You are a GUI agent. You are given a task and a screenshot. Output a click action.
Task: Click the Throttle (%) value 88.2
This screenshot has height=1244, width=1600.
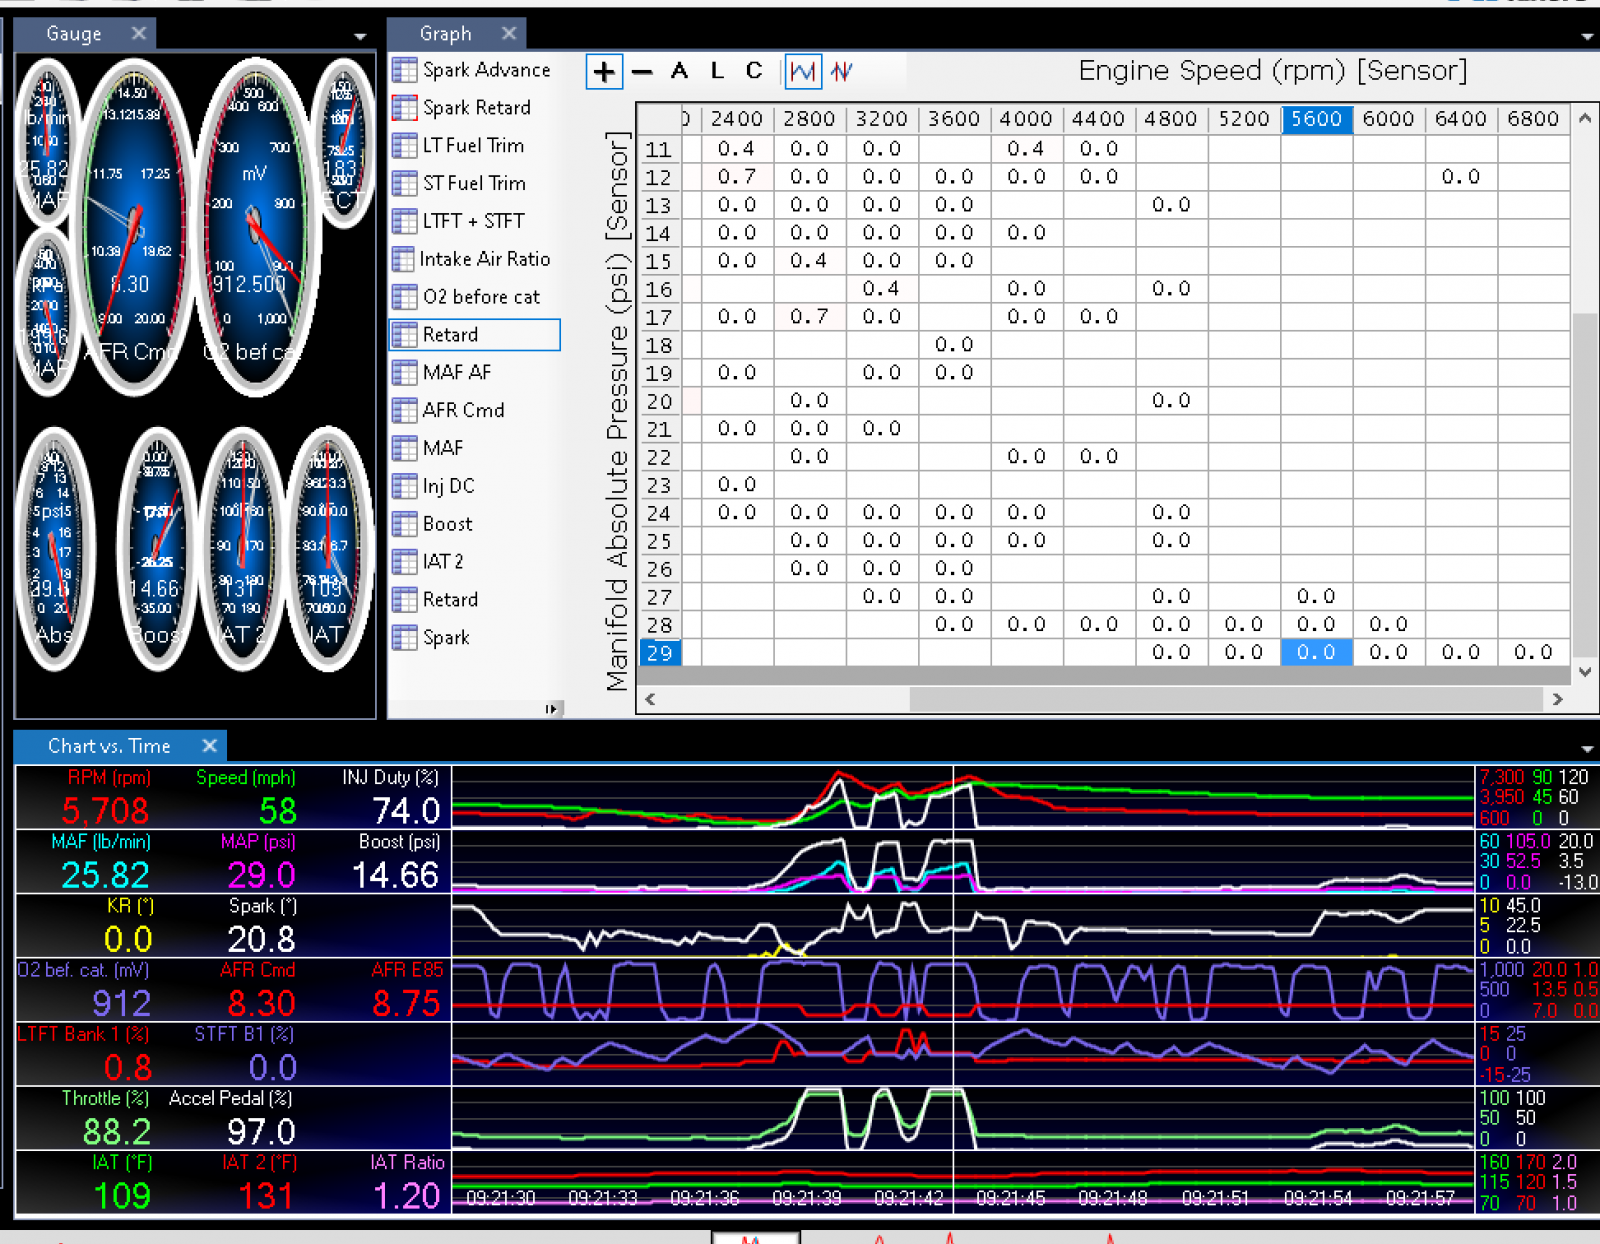pyautogui.click(x=117, y=1132)
